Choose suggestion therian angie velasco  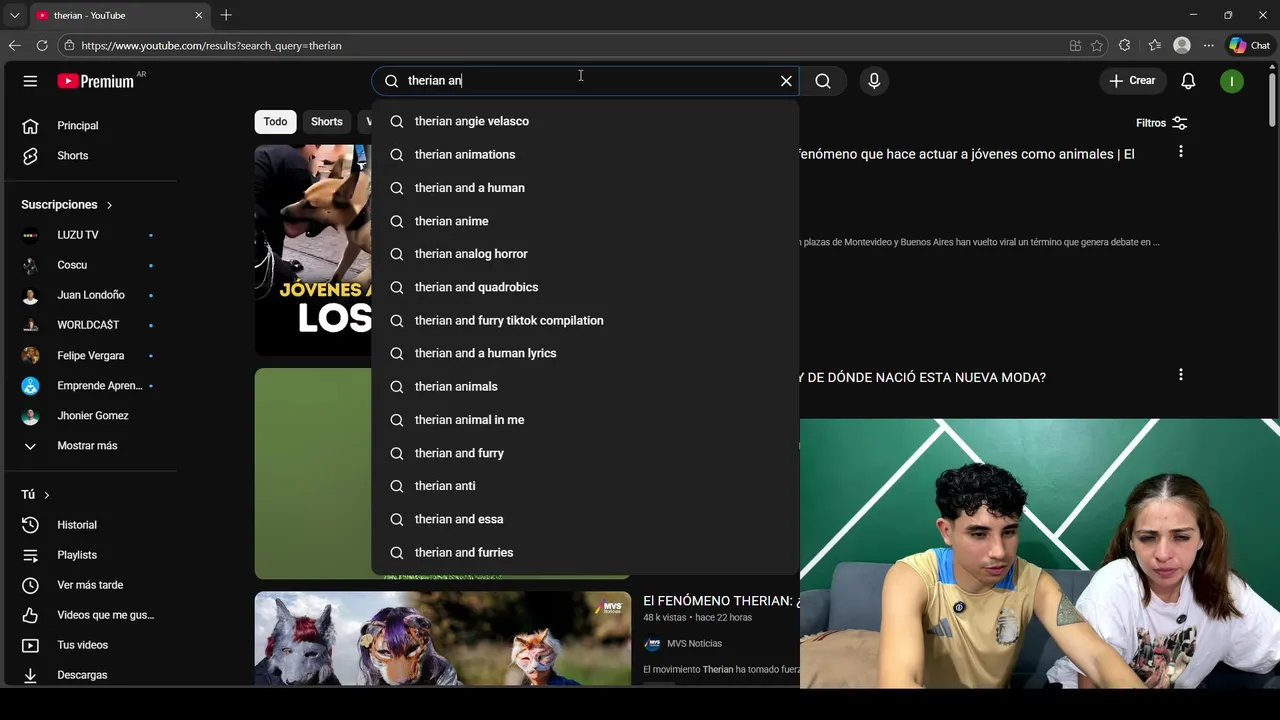pos(585,121)
